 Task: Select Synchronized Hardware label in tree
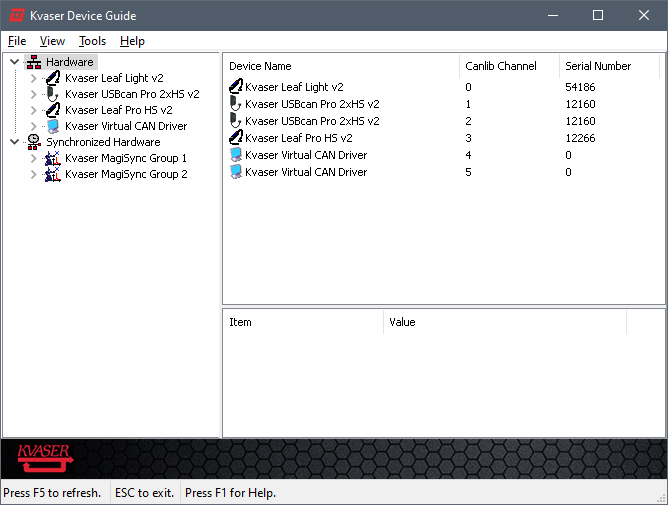104,142
